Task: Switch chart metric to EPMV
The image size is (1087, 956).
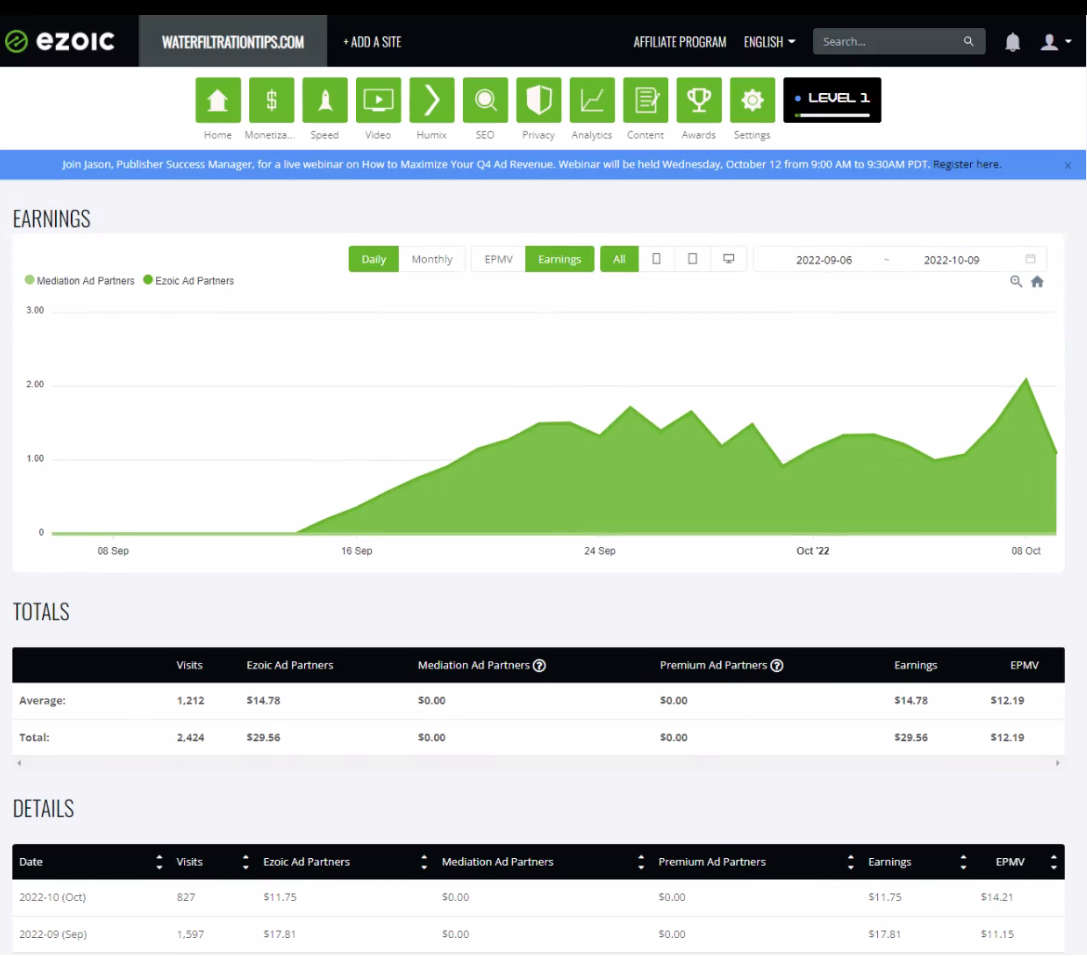Action: pos(498,259)
